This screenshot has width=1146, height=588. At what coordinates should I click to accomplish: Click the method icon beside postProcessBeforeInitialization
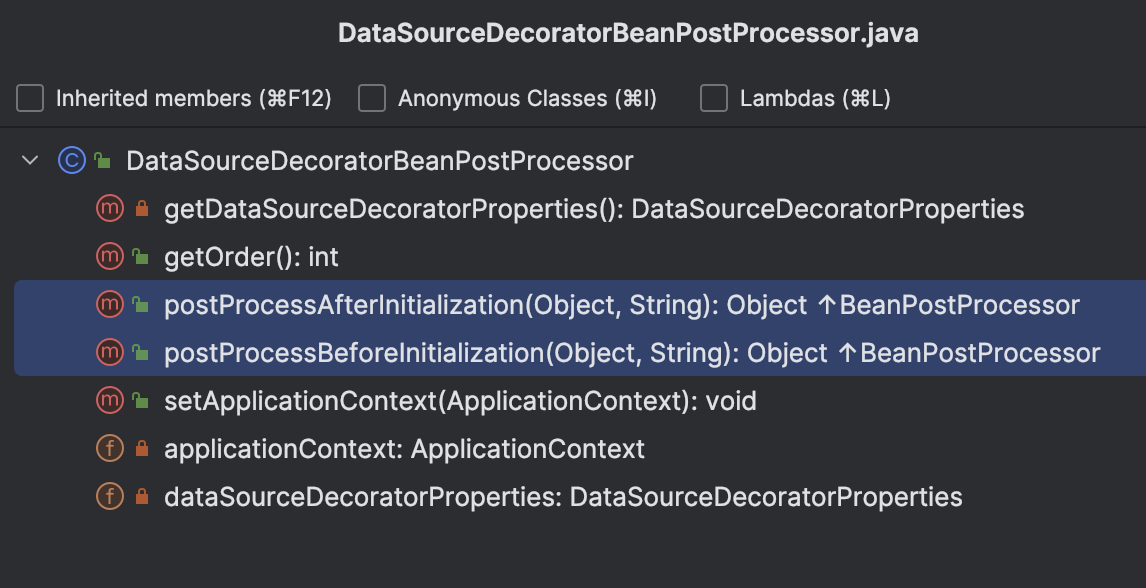pos(108,353)
